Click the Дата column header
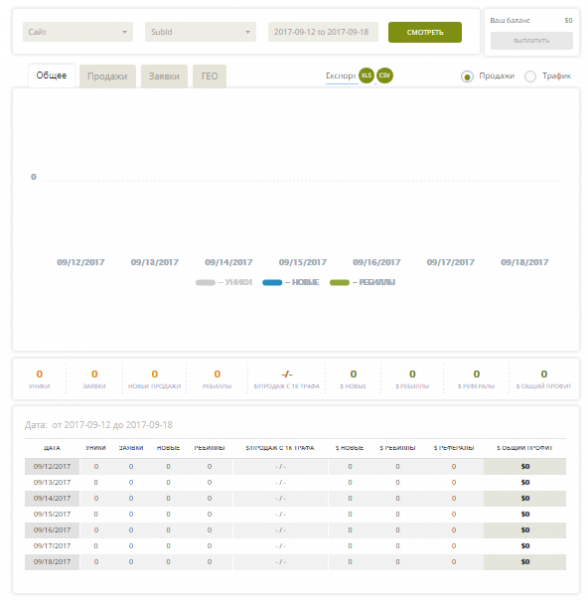The width and height of the screenshot is (588, 600). coord(52,448)
